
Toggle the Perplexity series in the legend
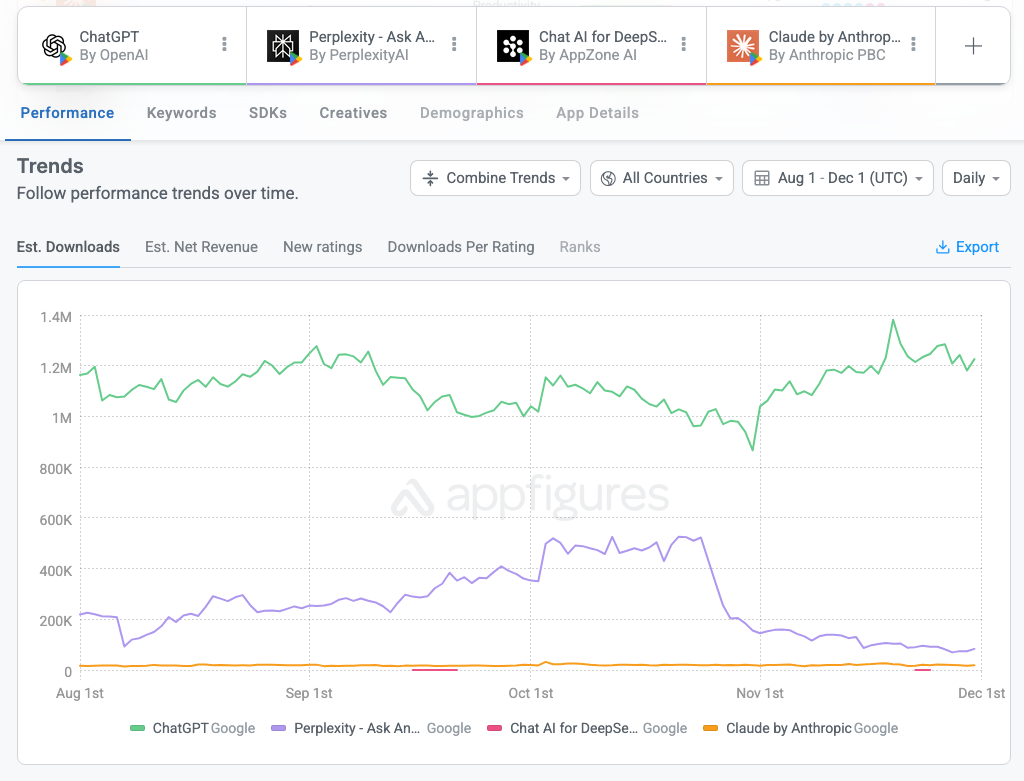[x=371, y=728]
